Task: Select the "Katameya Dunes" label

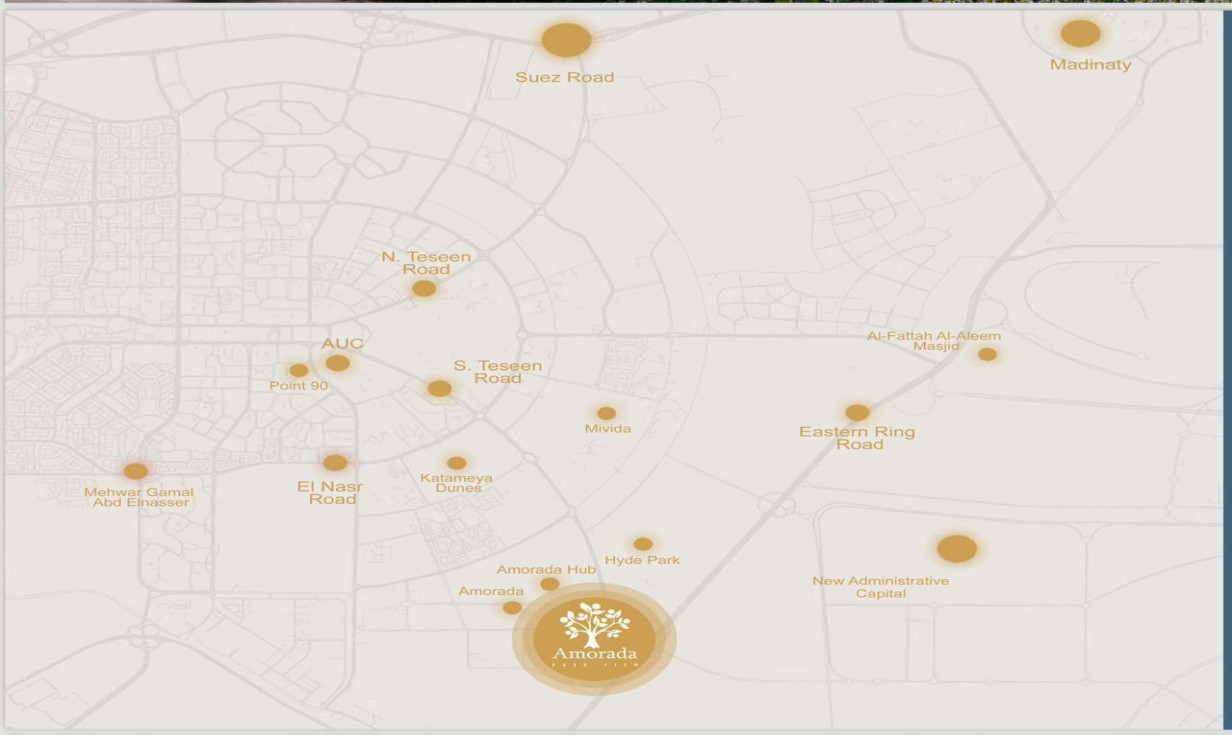Action: point(457,483)
